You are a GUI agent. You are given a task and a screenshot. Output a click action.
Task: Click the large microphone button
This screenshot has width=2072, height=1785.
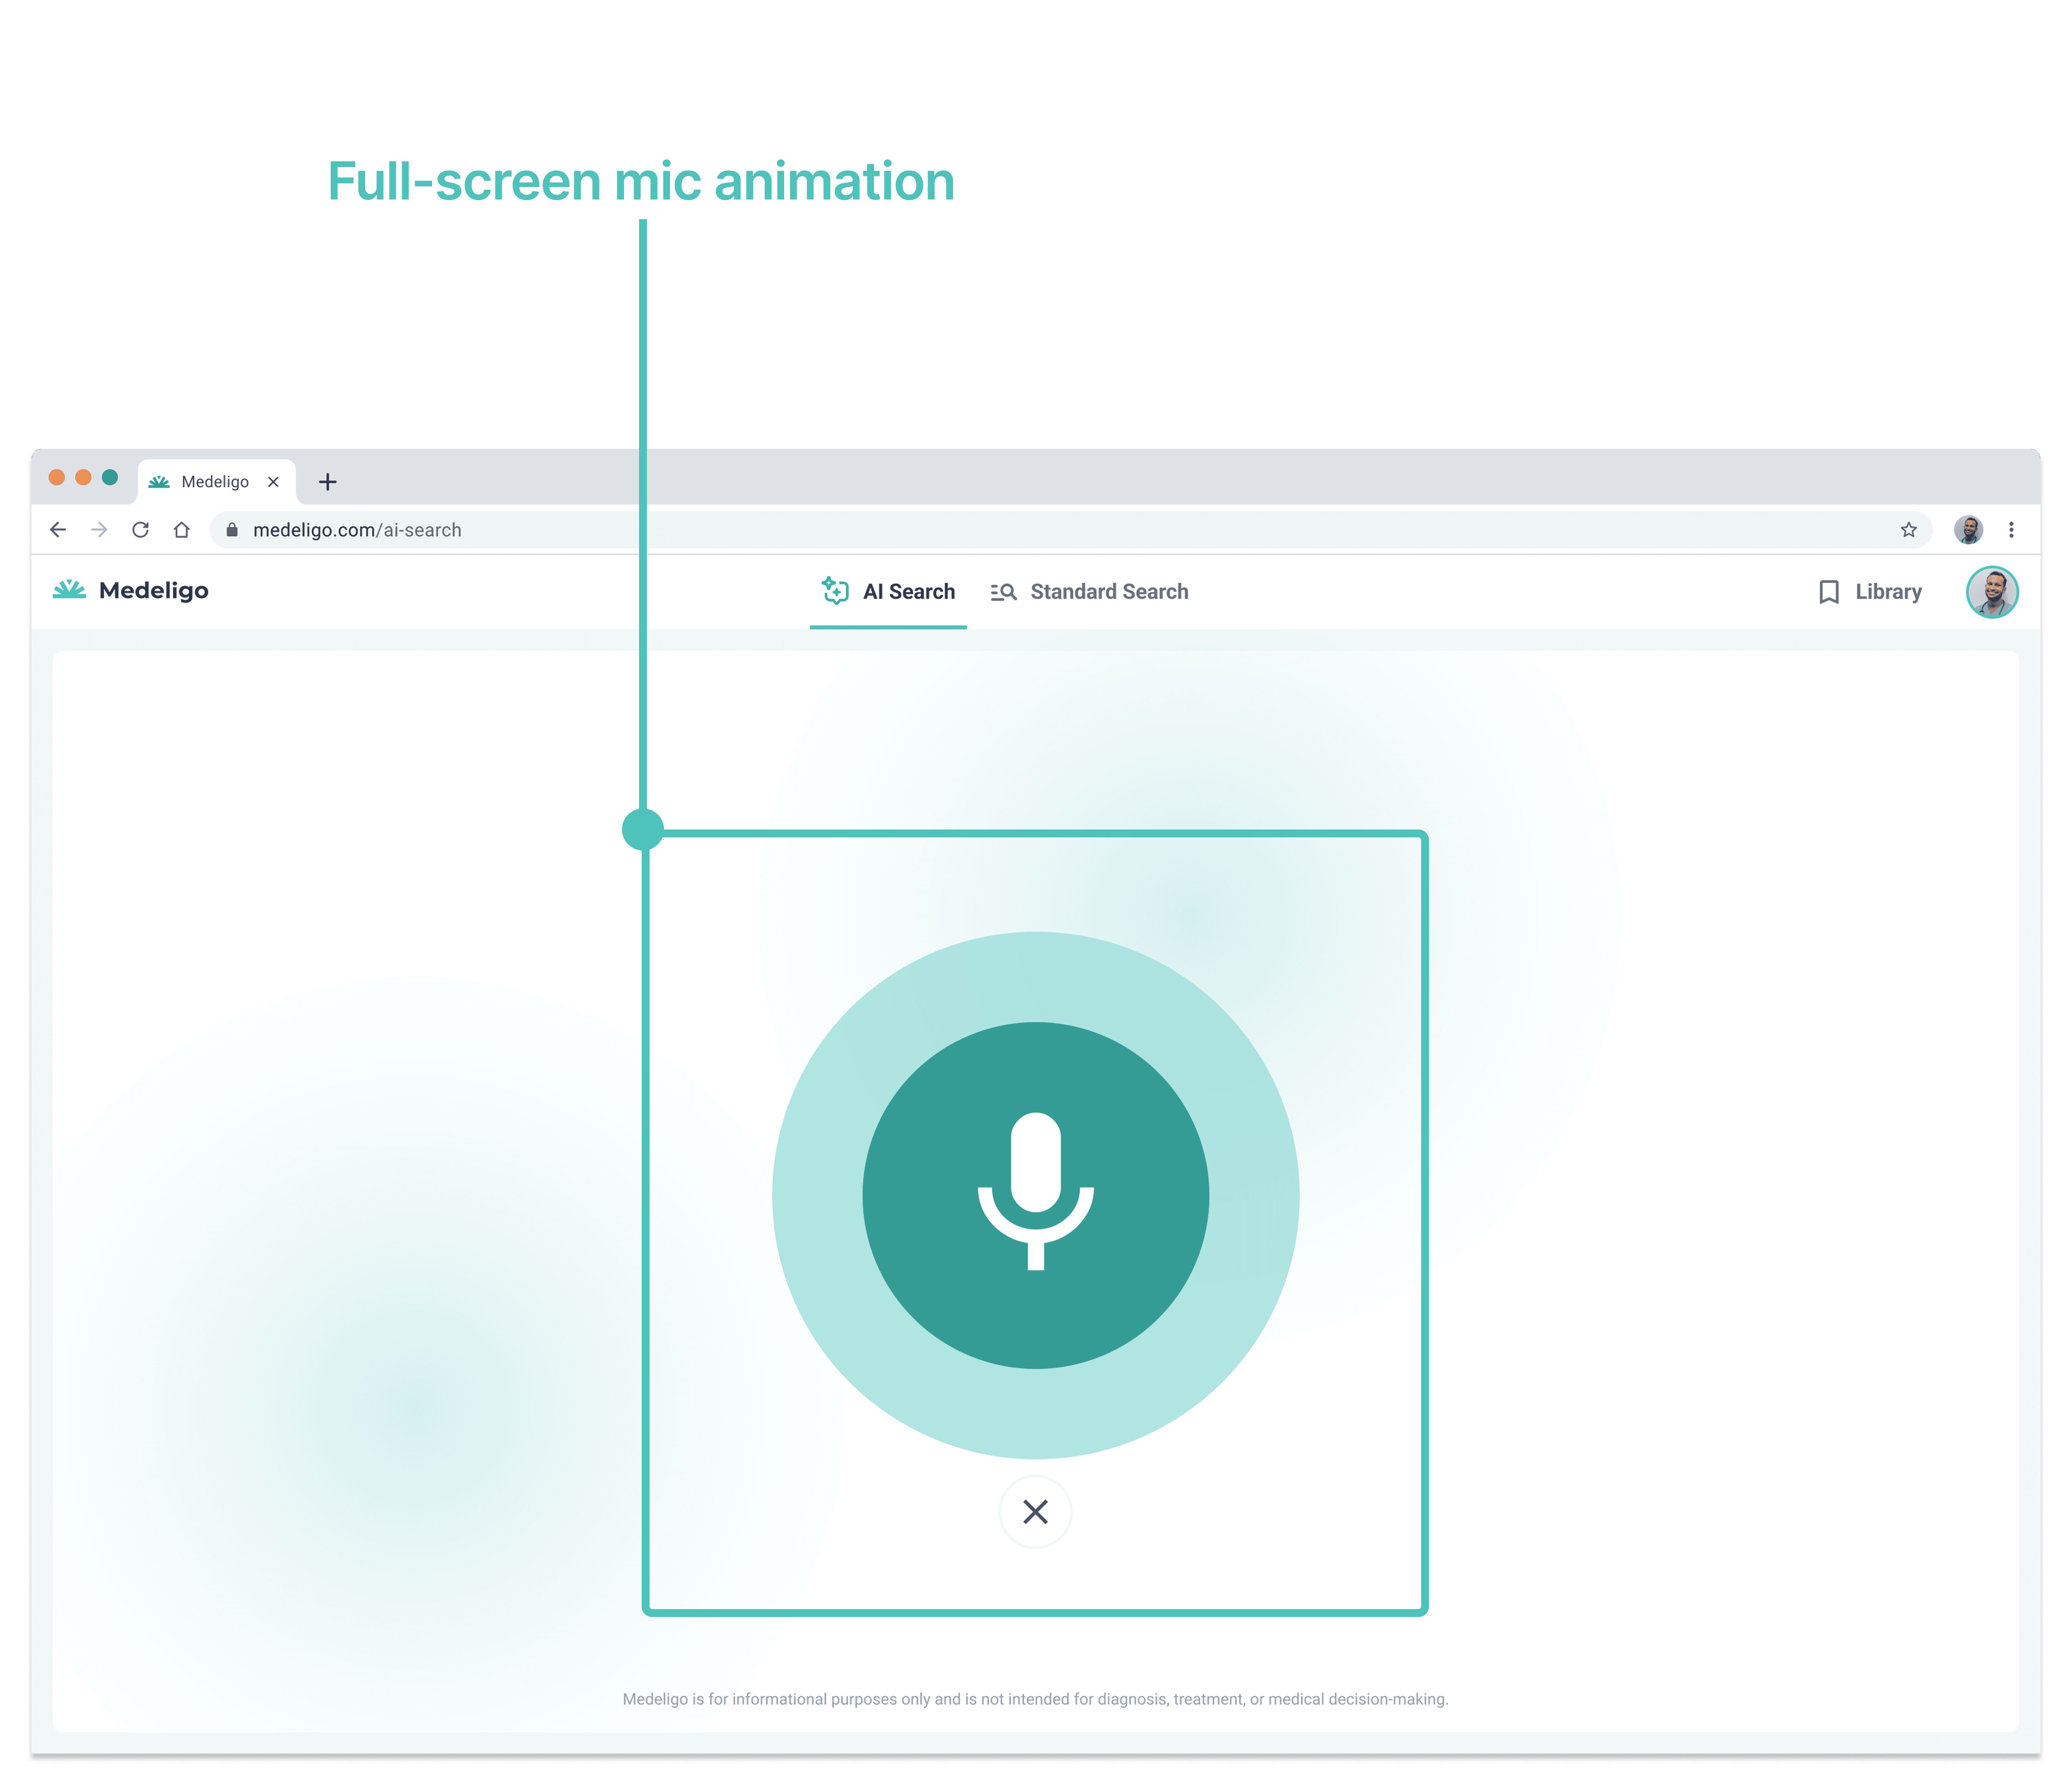(1035, 1195)
